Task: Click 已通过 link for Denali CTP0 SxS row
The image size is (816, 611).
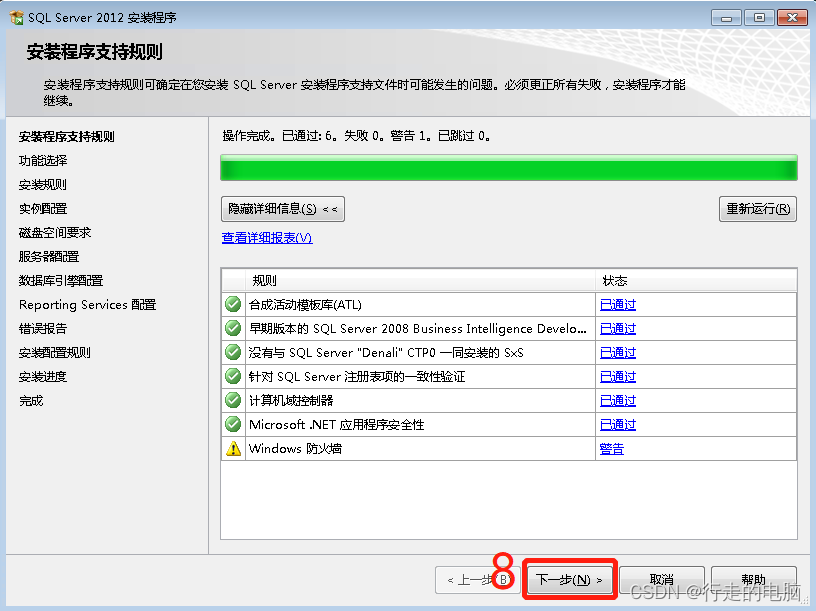Action: [x=618, y=352]
